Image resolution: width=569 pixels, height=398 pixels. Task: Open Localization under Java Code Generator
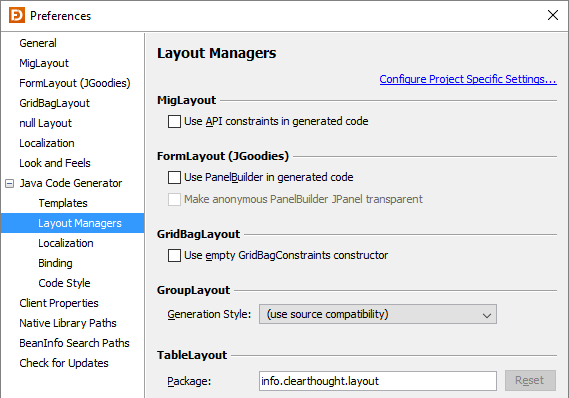coord(66,243)
